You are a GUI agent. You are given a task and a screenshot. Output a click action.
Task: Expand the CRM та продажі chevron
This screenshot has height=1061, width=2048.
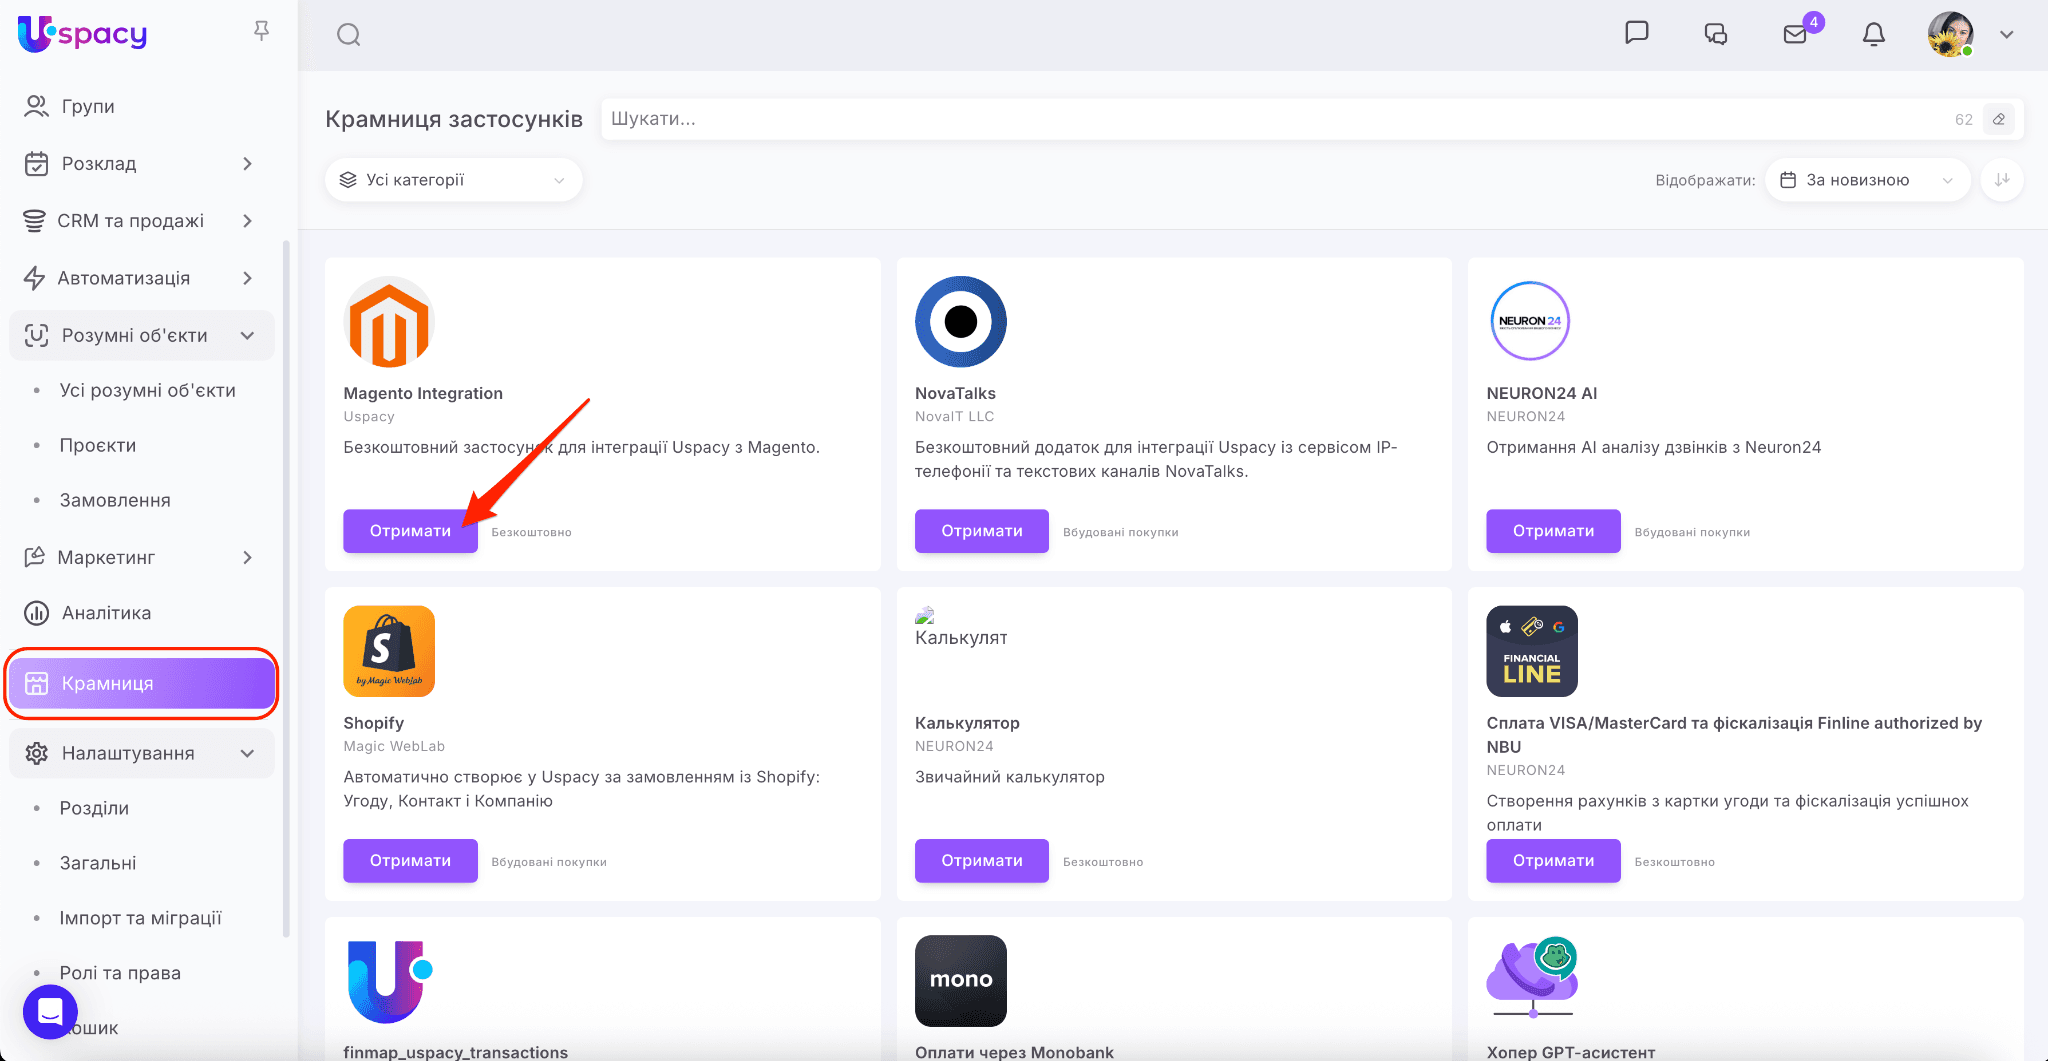click(x=247, y=221)
